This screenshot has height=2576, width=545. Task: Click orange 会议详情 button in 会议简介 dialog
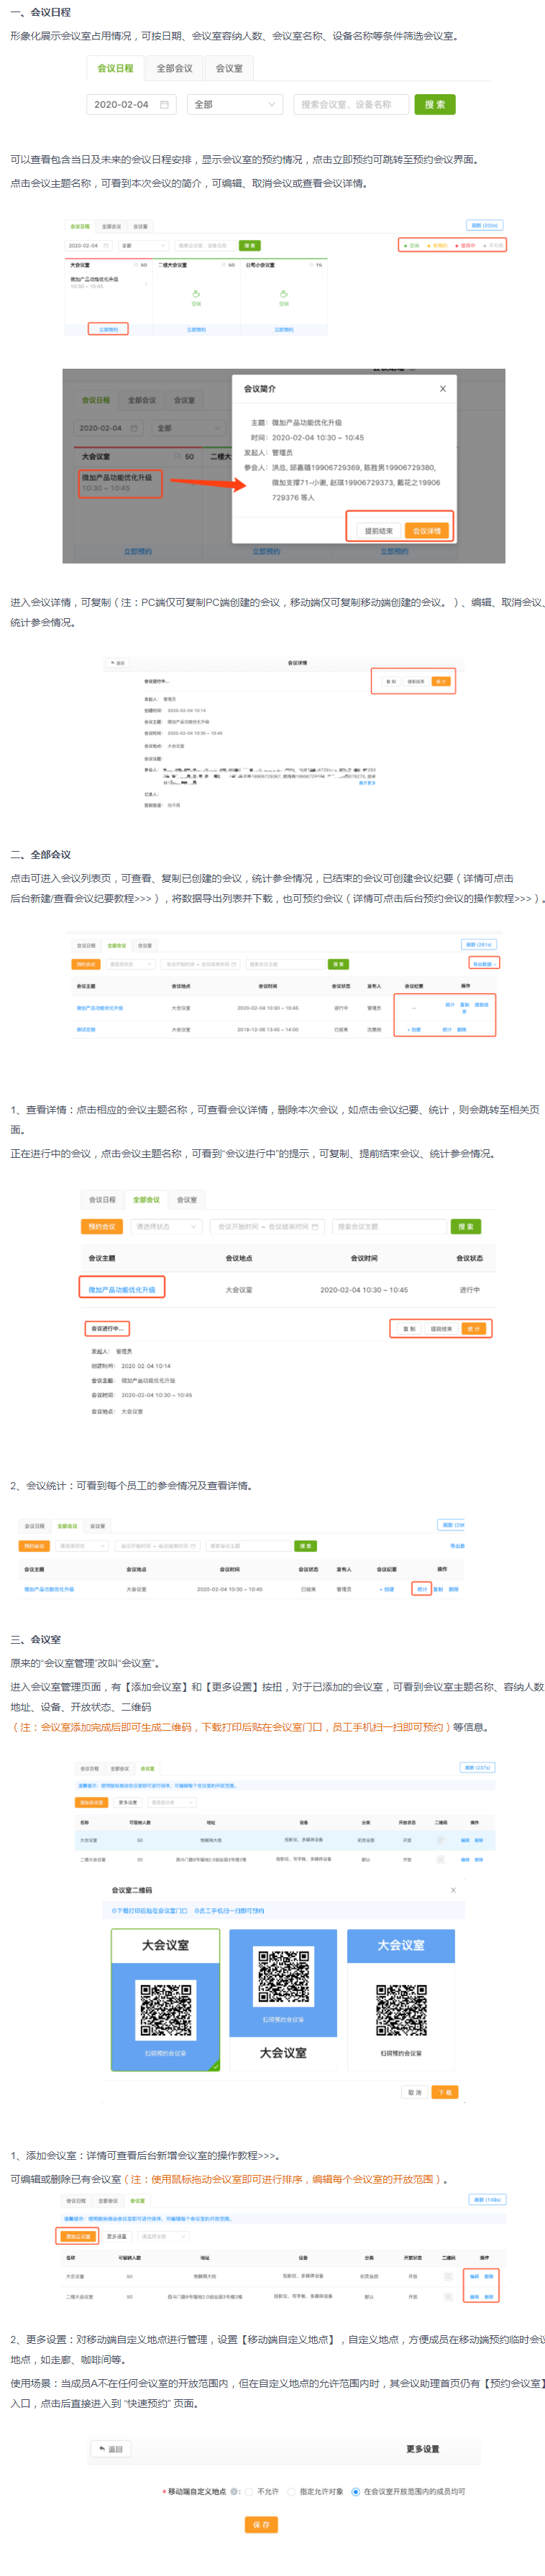click(x=427, y=530)
